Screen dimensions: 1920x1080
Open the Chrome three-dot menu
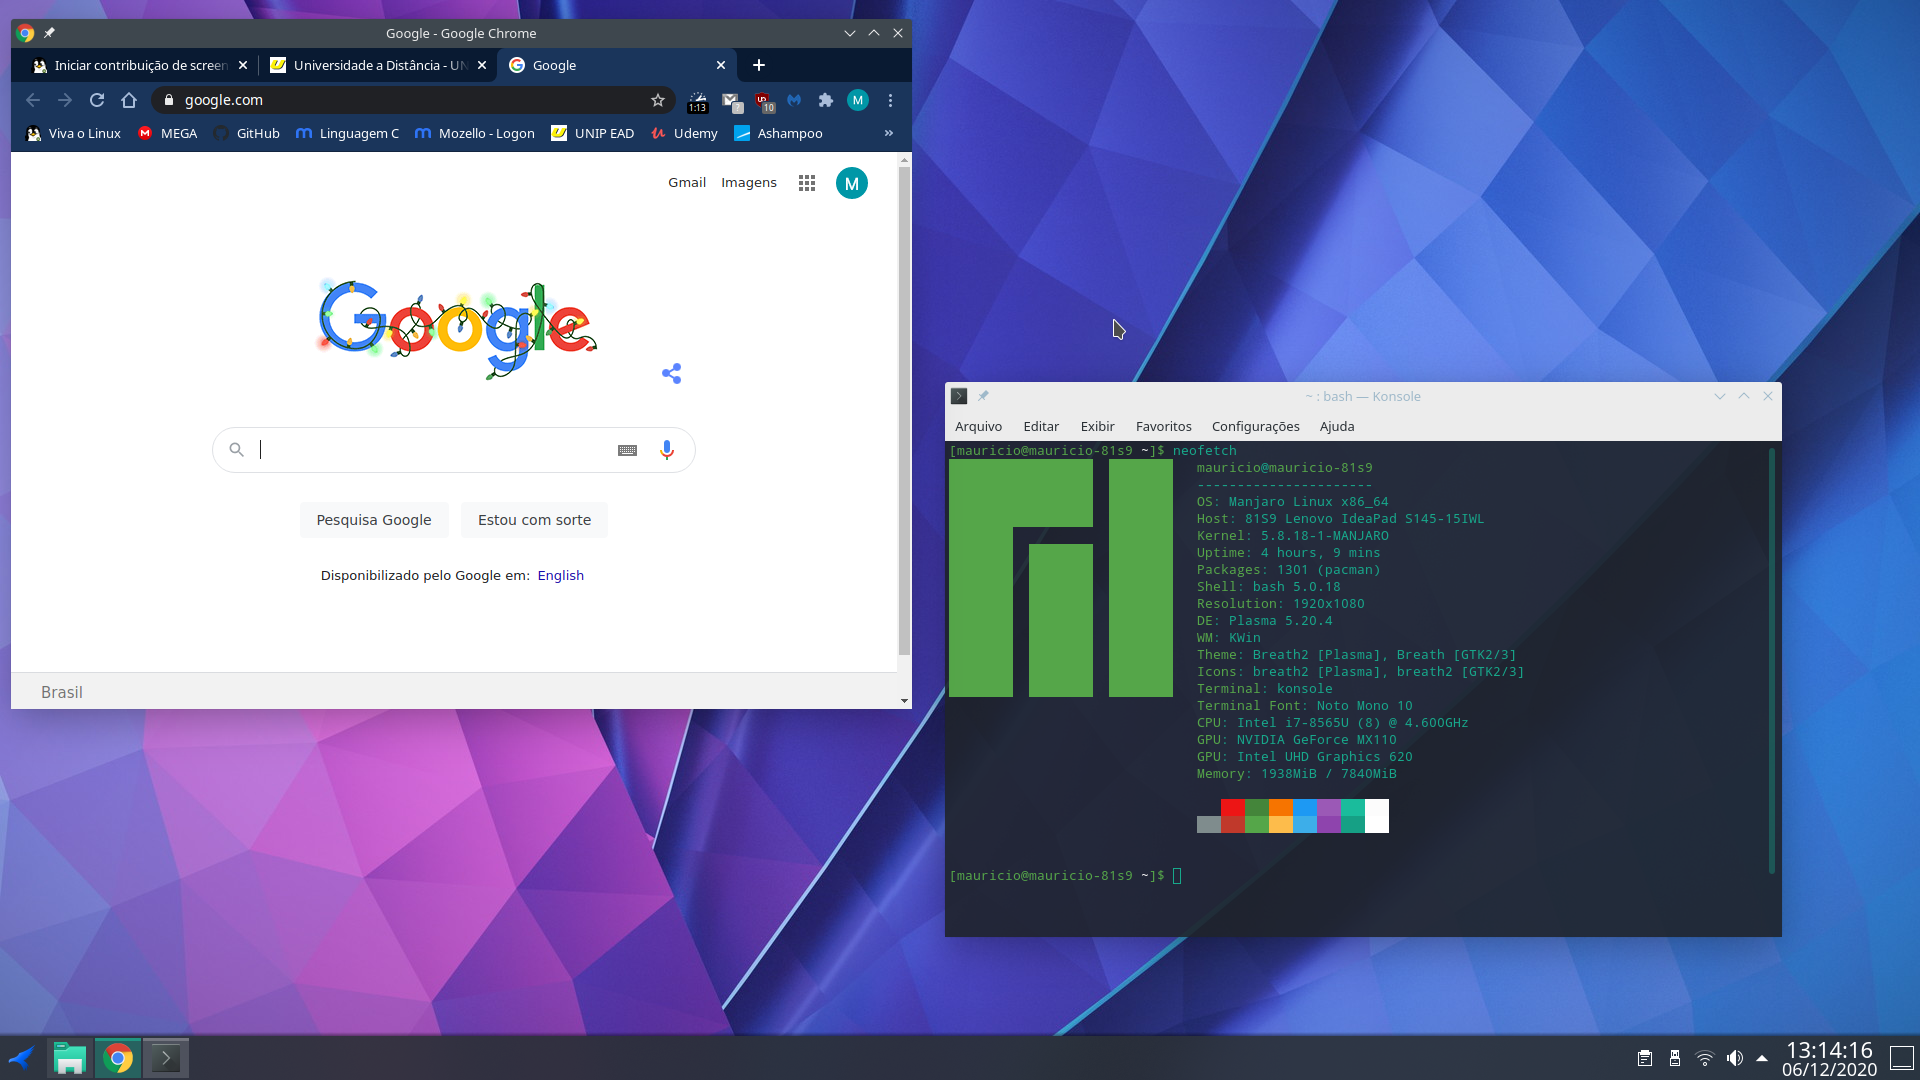(x=890, y=100)
